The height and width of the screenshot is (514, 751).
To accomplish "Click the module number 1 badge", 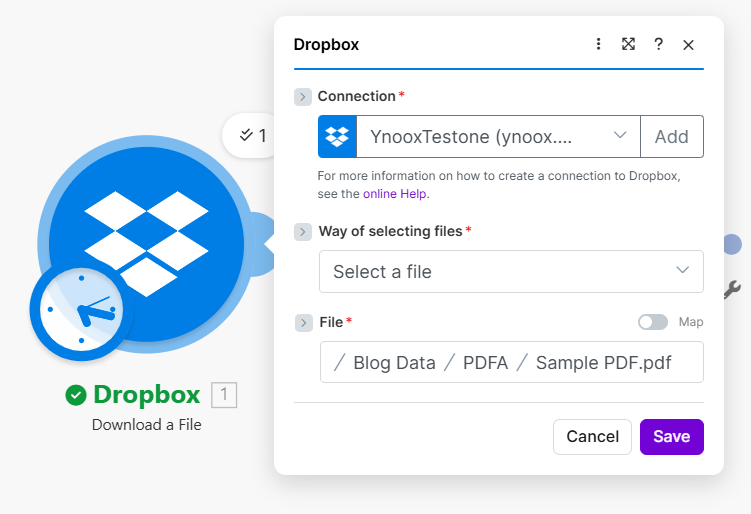I will [224, 395].
